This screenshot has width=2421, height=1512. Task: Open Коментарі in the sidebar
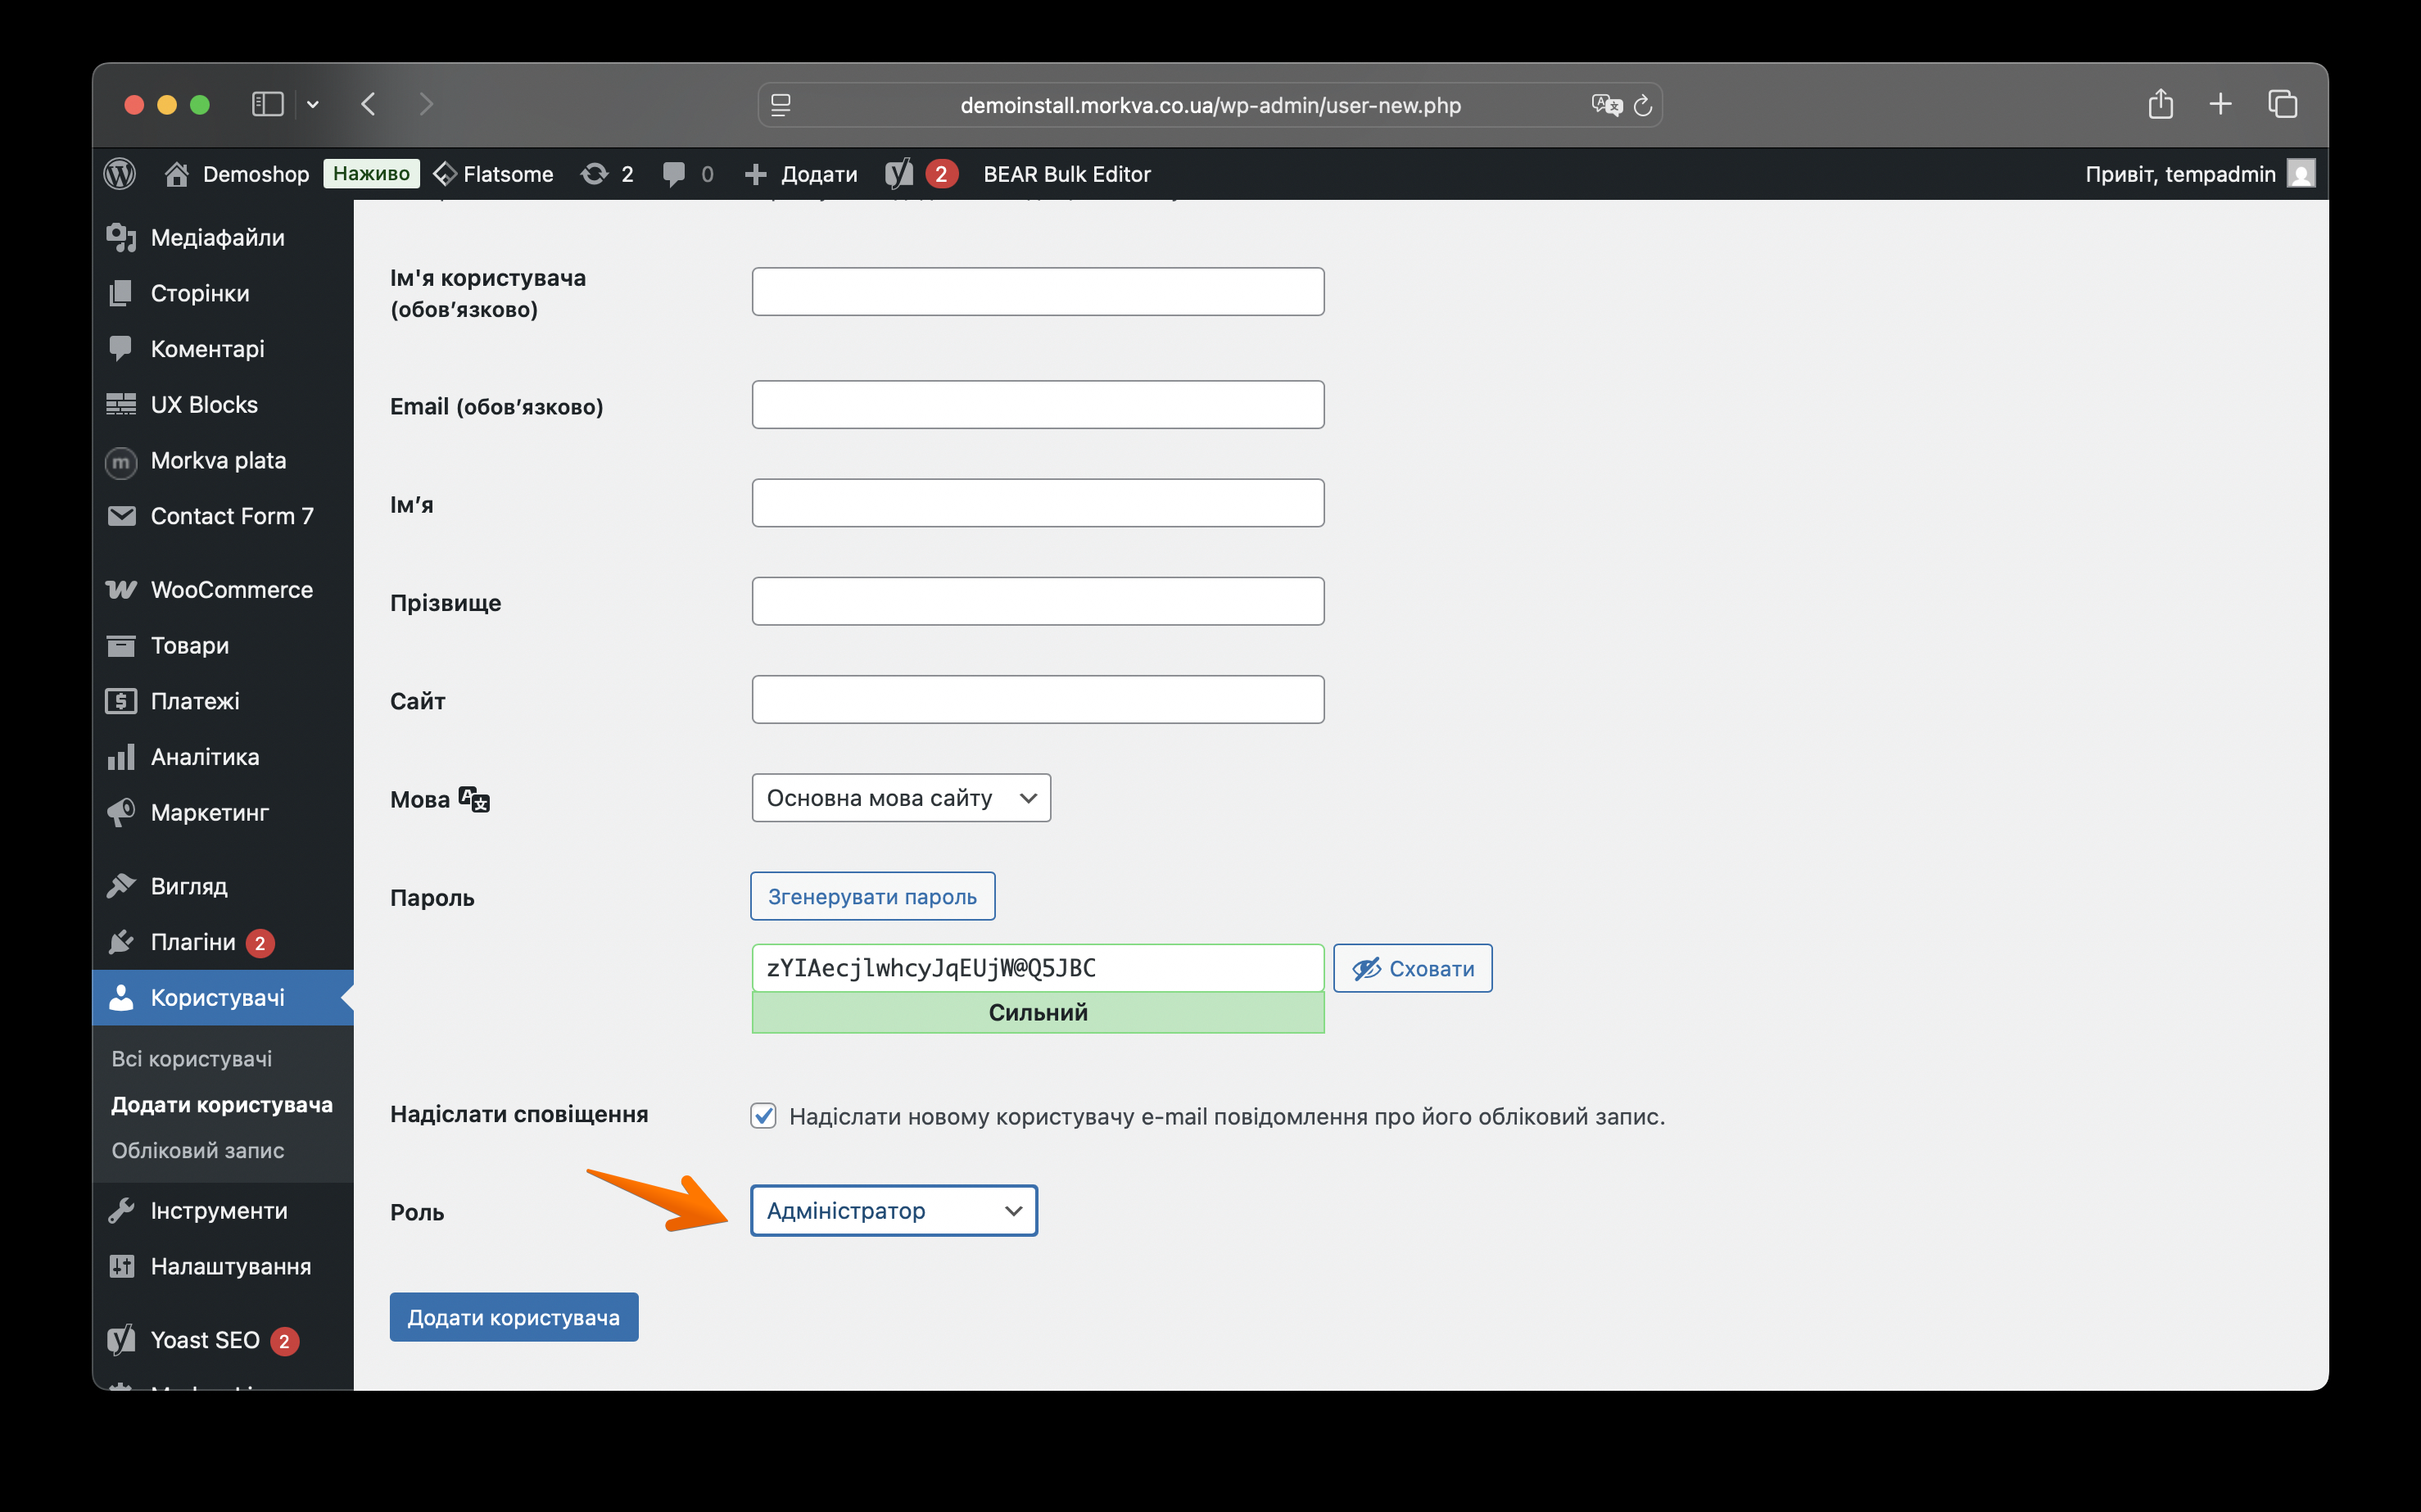pos(223,349)
